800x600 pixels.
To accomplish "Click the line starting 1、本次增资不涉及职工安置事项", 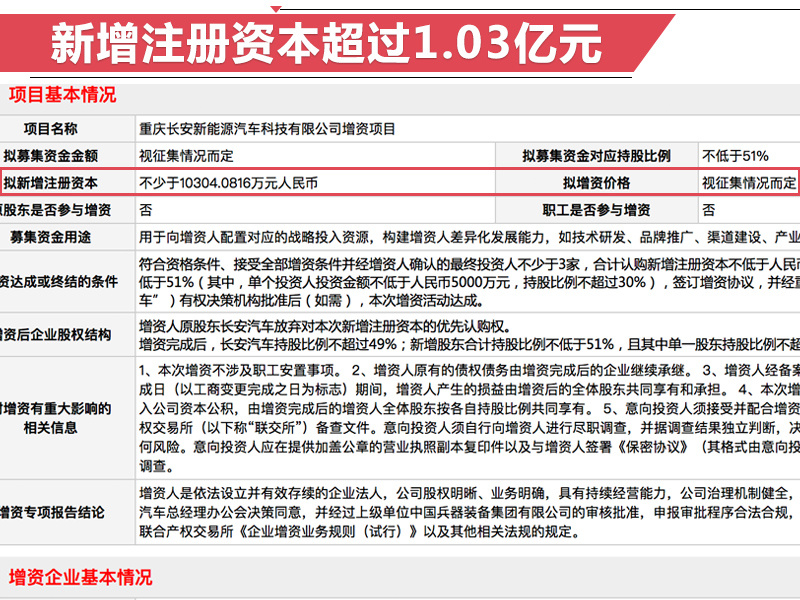I will [x=469, y=370].
